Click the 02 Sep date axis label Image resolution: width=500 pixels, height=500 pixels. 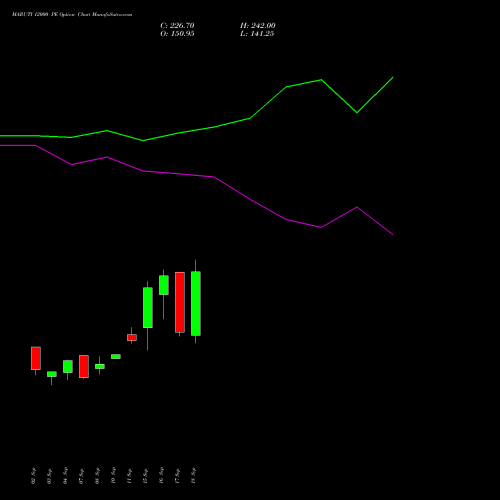pos(33,476)
